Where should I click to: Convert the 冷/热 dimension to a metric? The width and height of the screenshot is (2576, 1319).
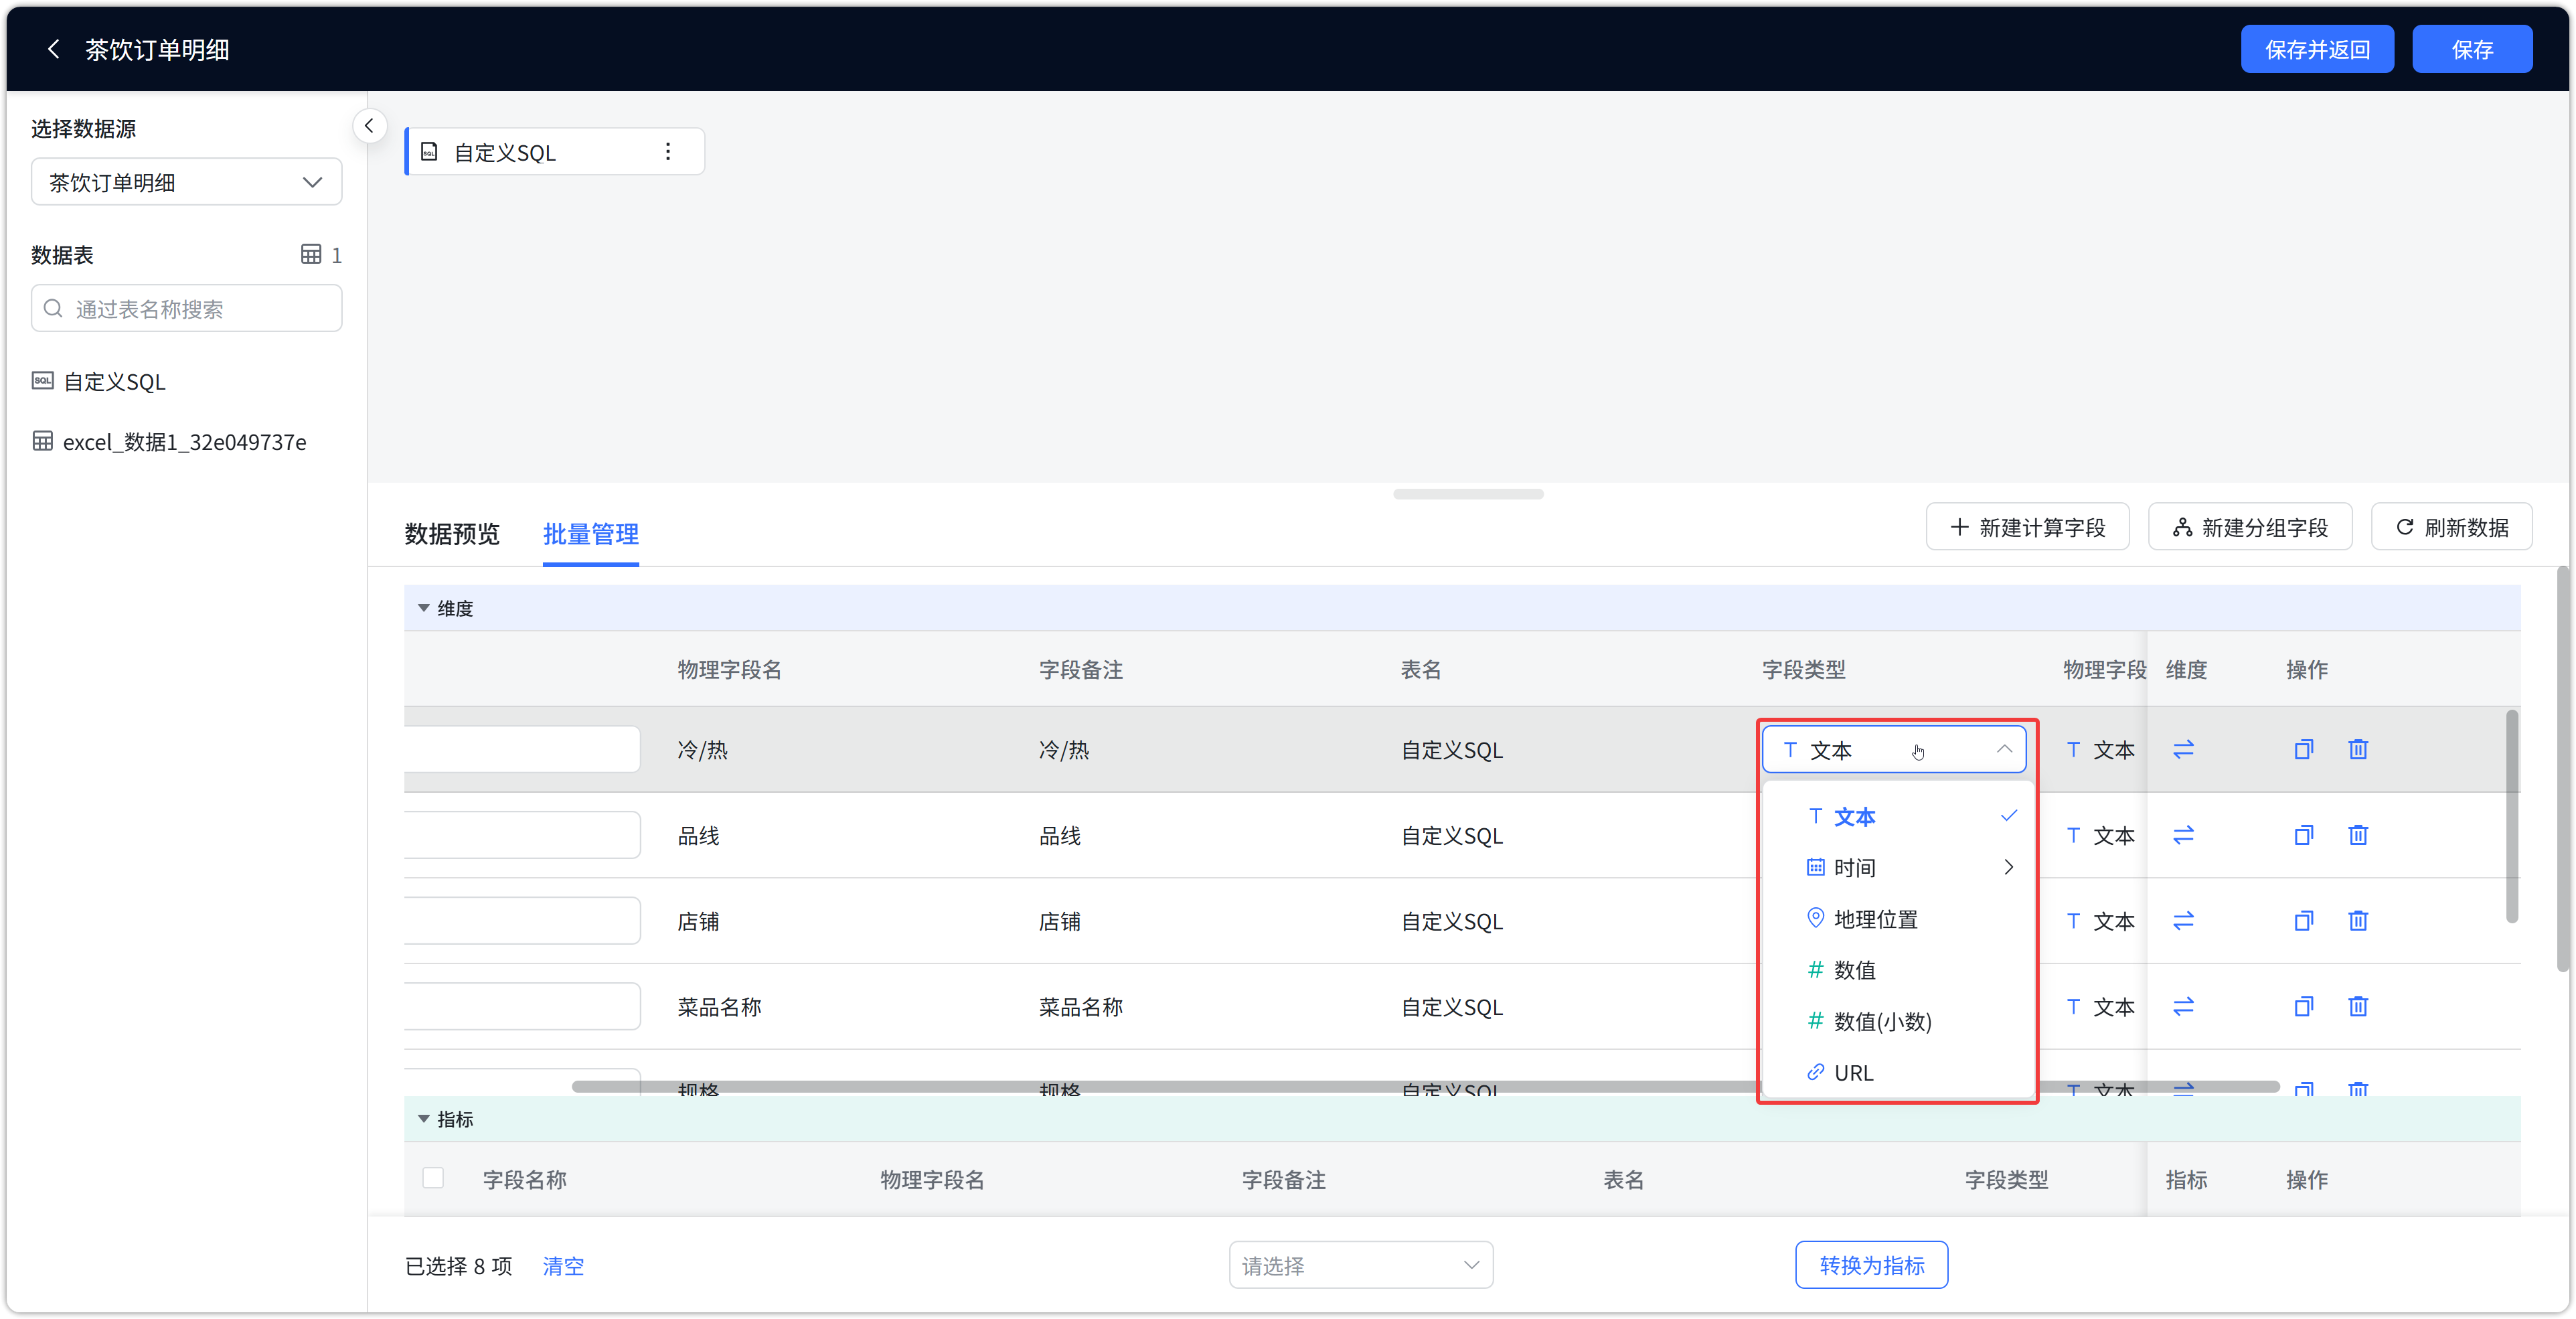[x=2183, y=749]
